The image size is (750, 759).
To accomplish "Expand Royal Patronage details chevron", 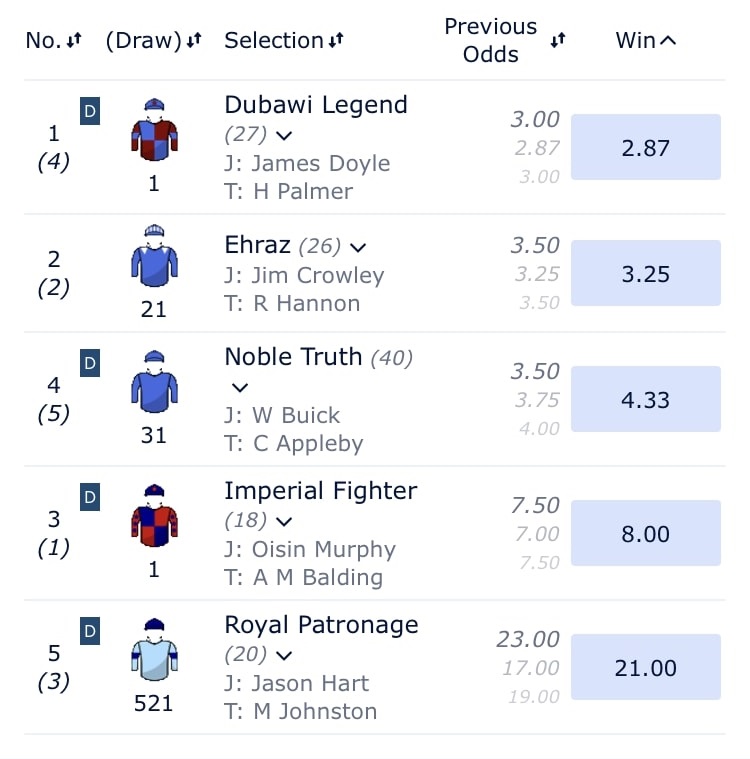I will (284, 656).
